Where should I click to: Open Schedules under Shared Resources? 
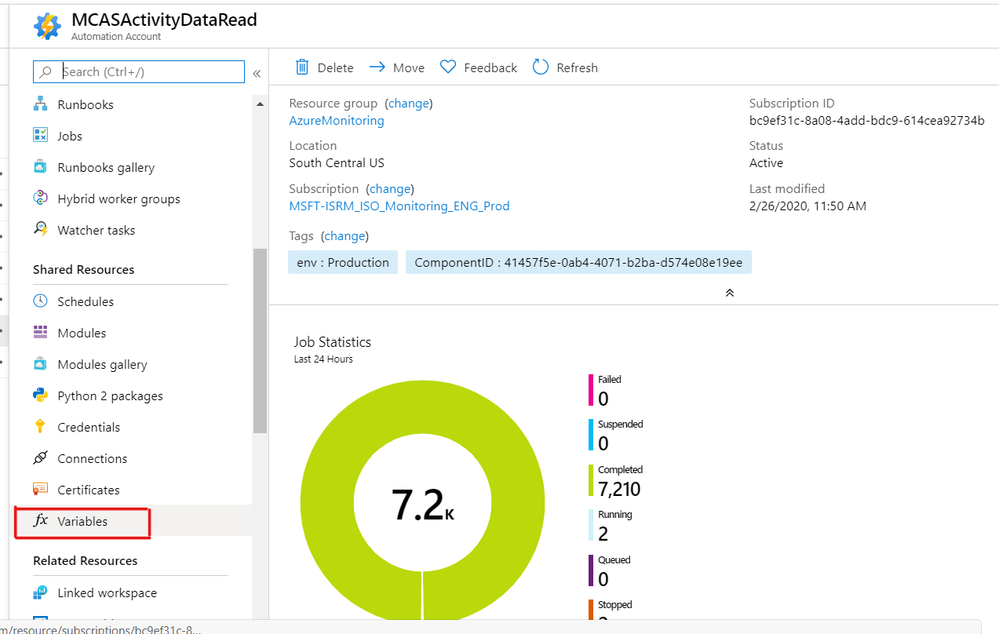pyautogui.click(x=85, y=301)
